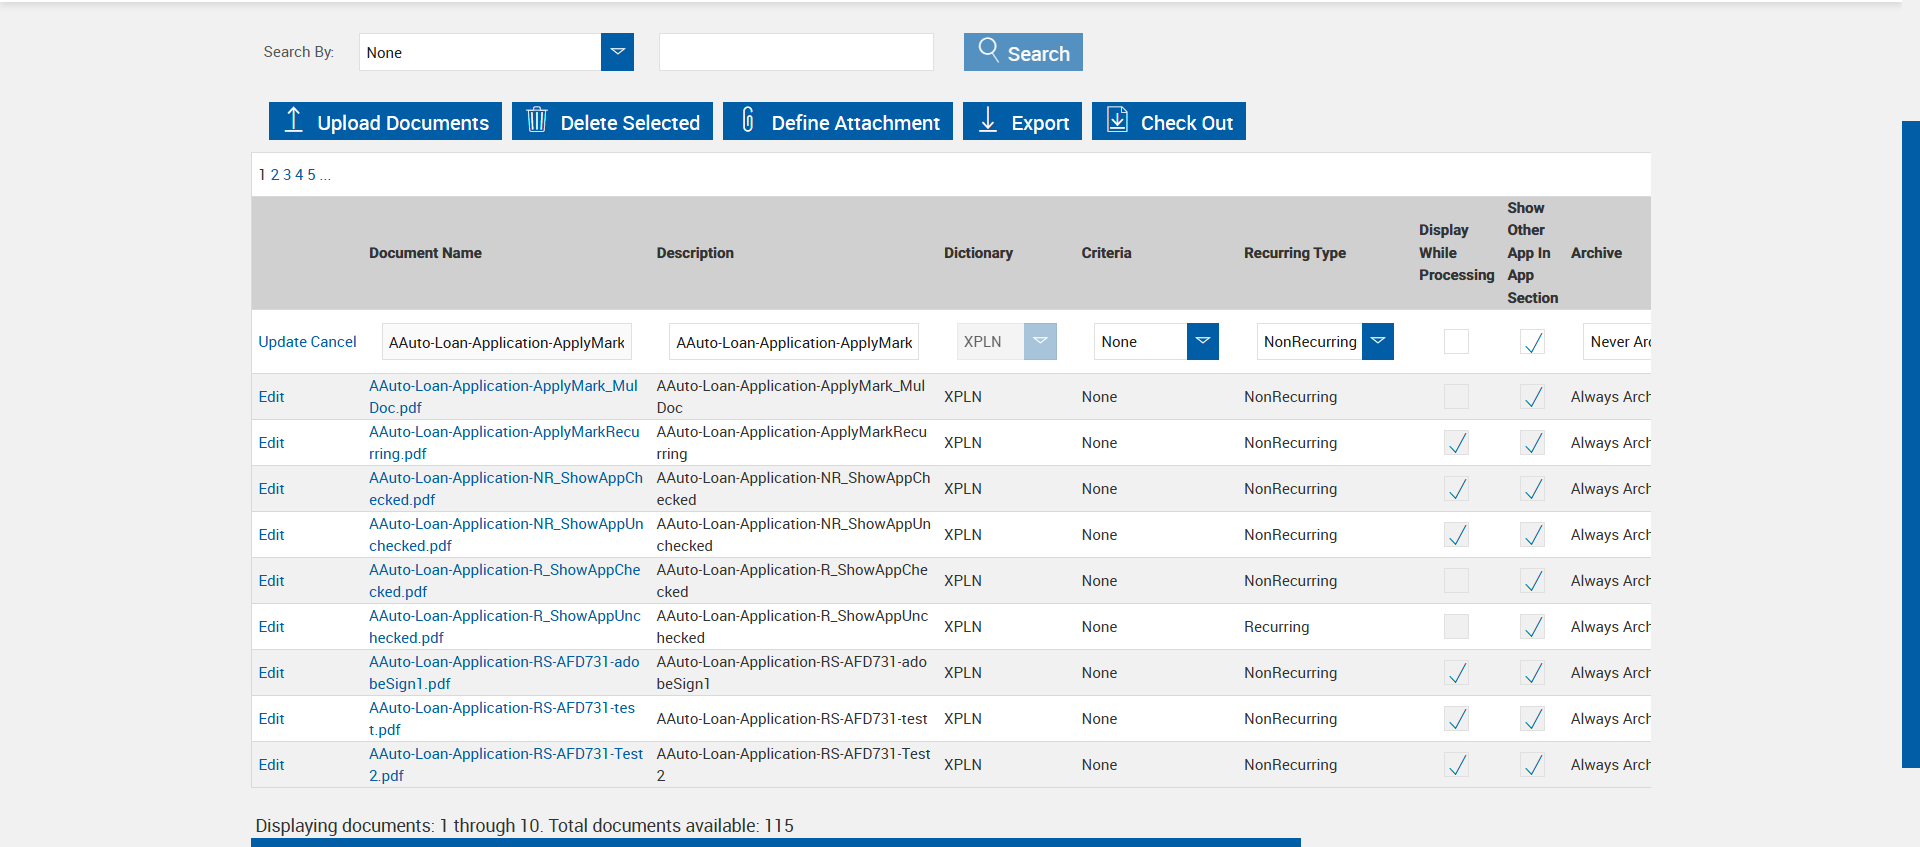Image resolution: width=1920 pixels, height=847 pixels.
Task: Click the trash can icon on Delete Selected
Action: pyautogui.click(x=537, y=120)
